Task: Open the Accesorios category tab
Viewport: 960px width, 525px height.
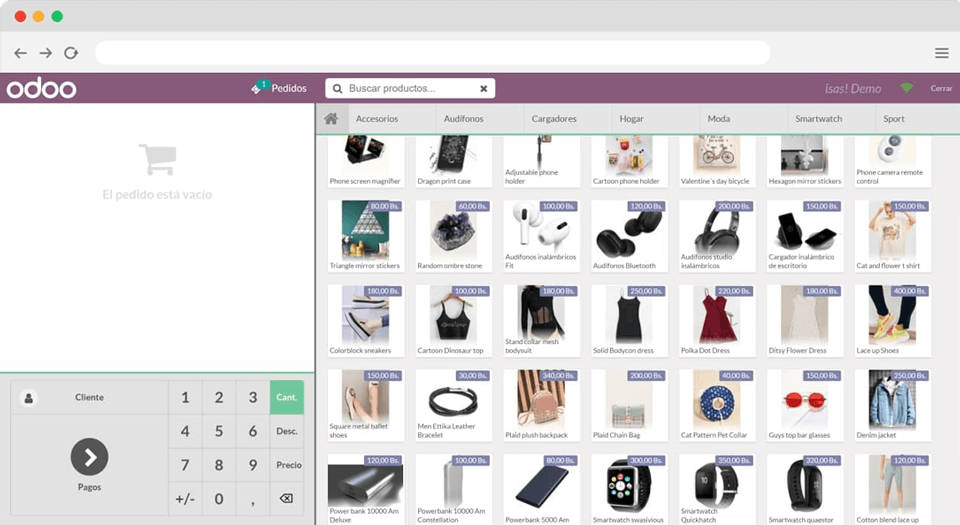Action: (x=377, y=119)
